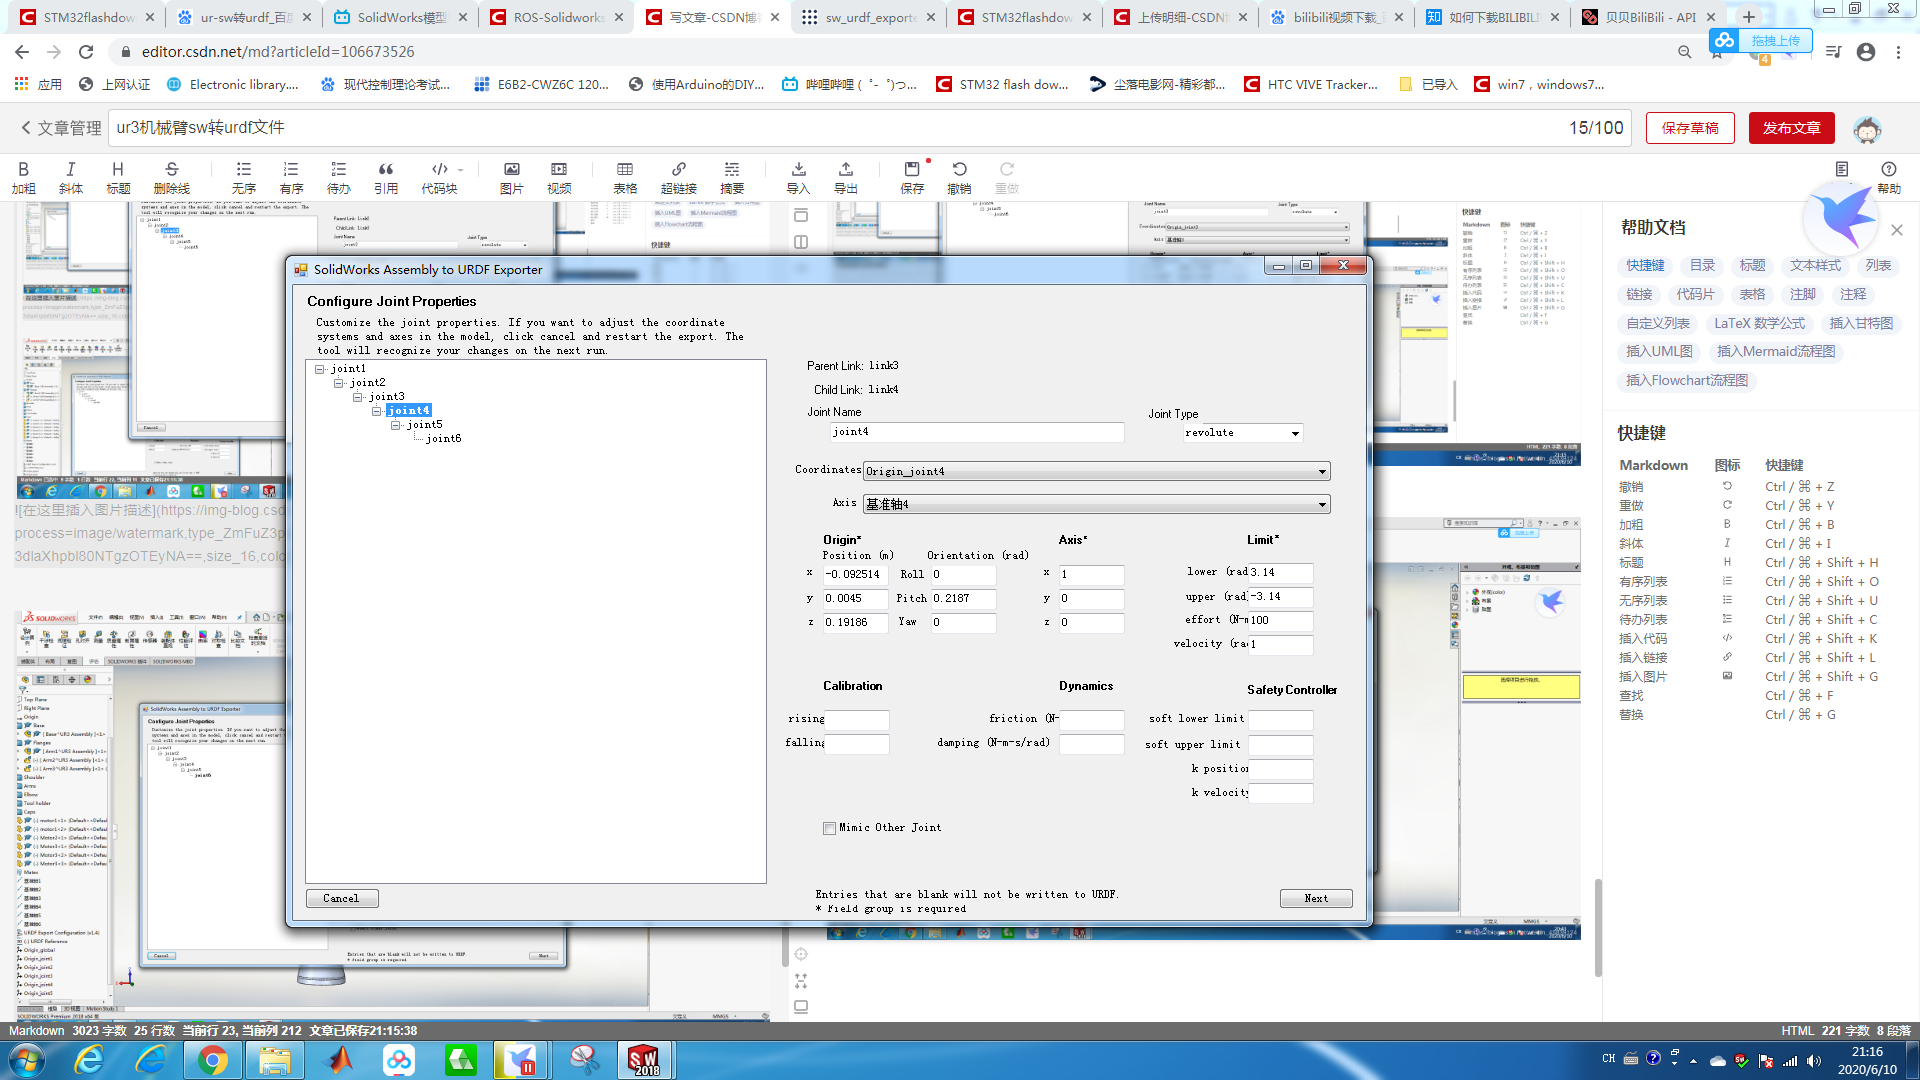Check the Mimic Other Joint checkbox
1920x1080 pixels.
pyautogui.click(x=829, y=828)
